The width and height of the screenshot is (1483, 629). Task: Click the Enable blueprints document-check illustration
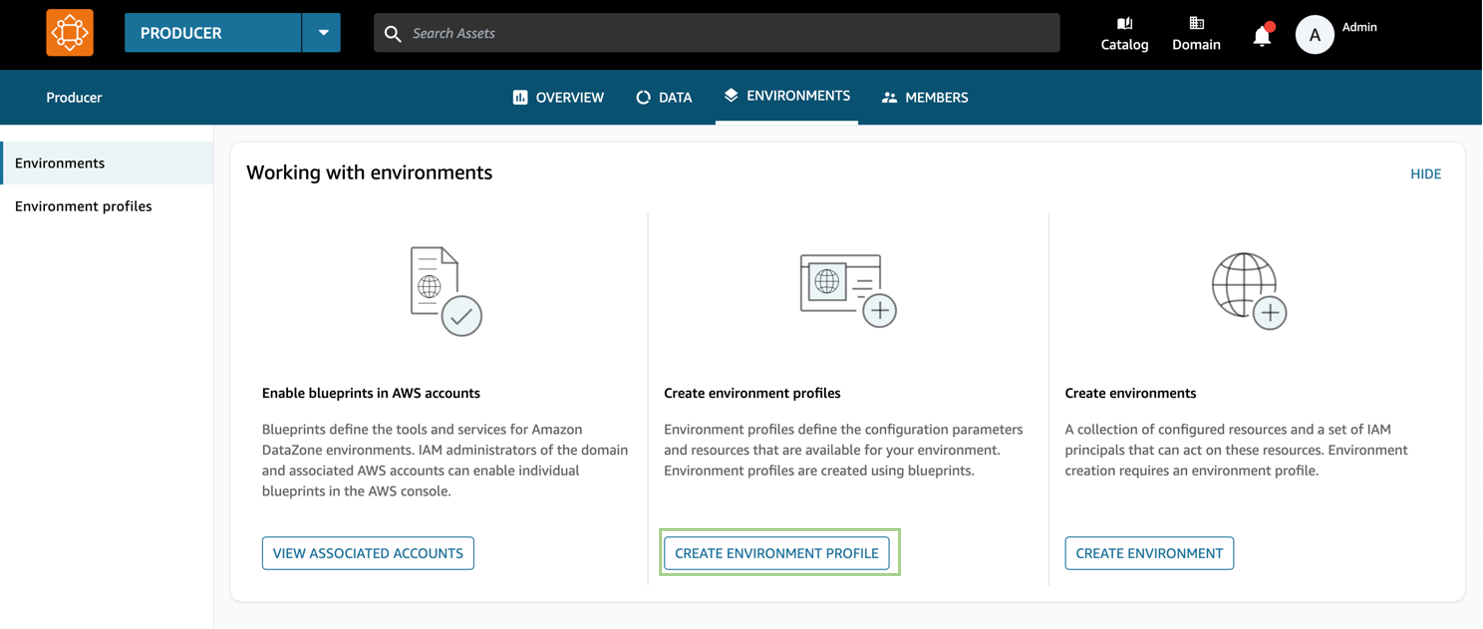pos(446,291)
